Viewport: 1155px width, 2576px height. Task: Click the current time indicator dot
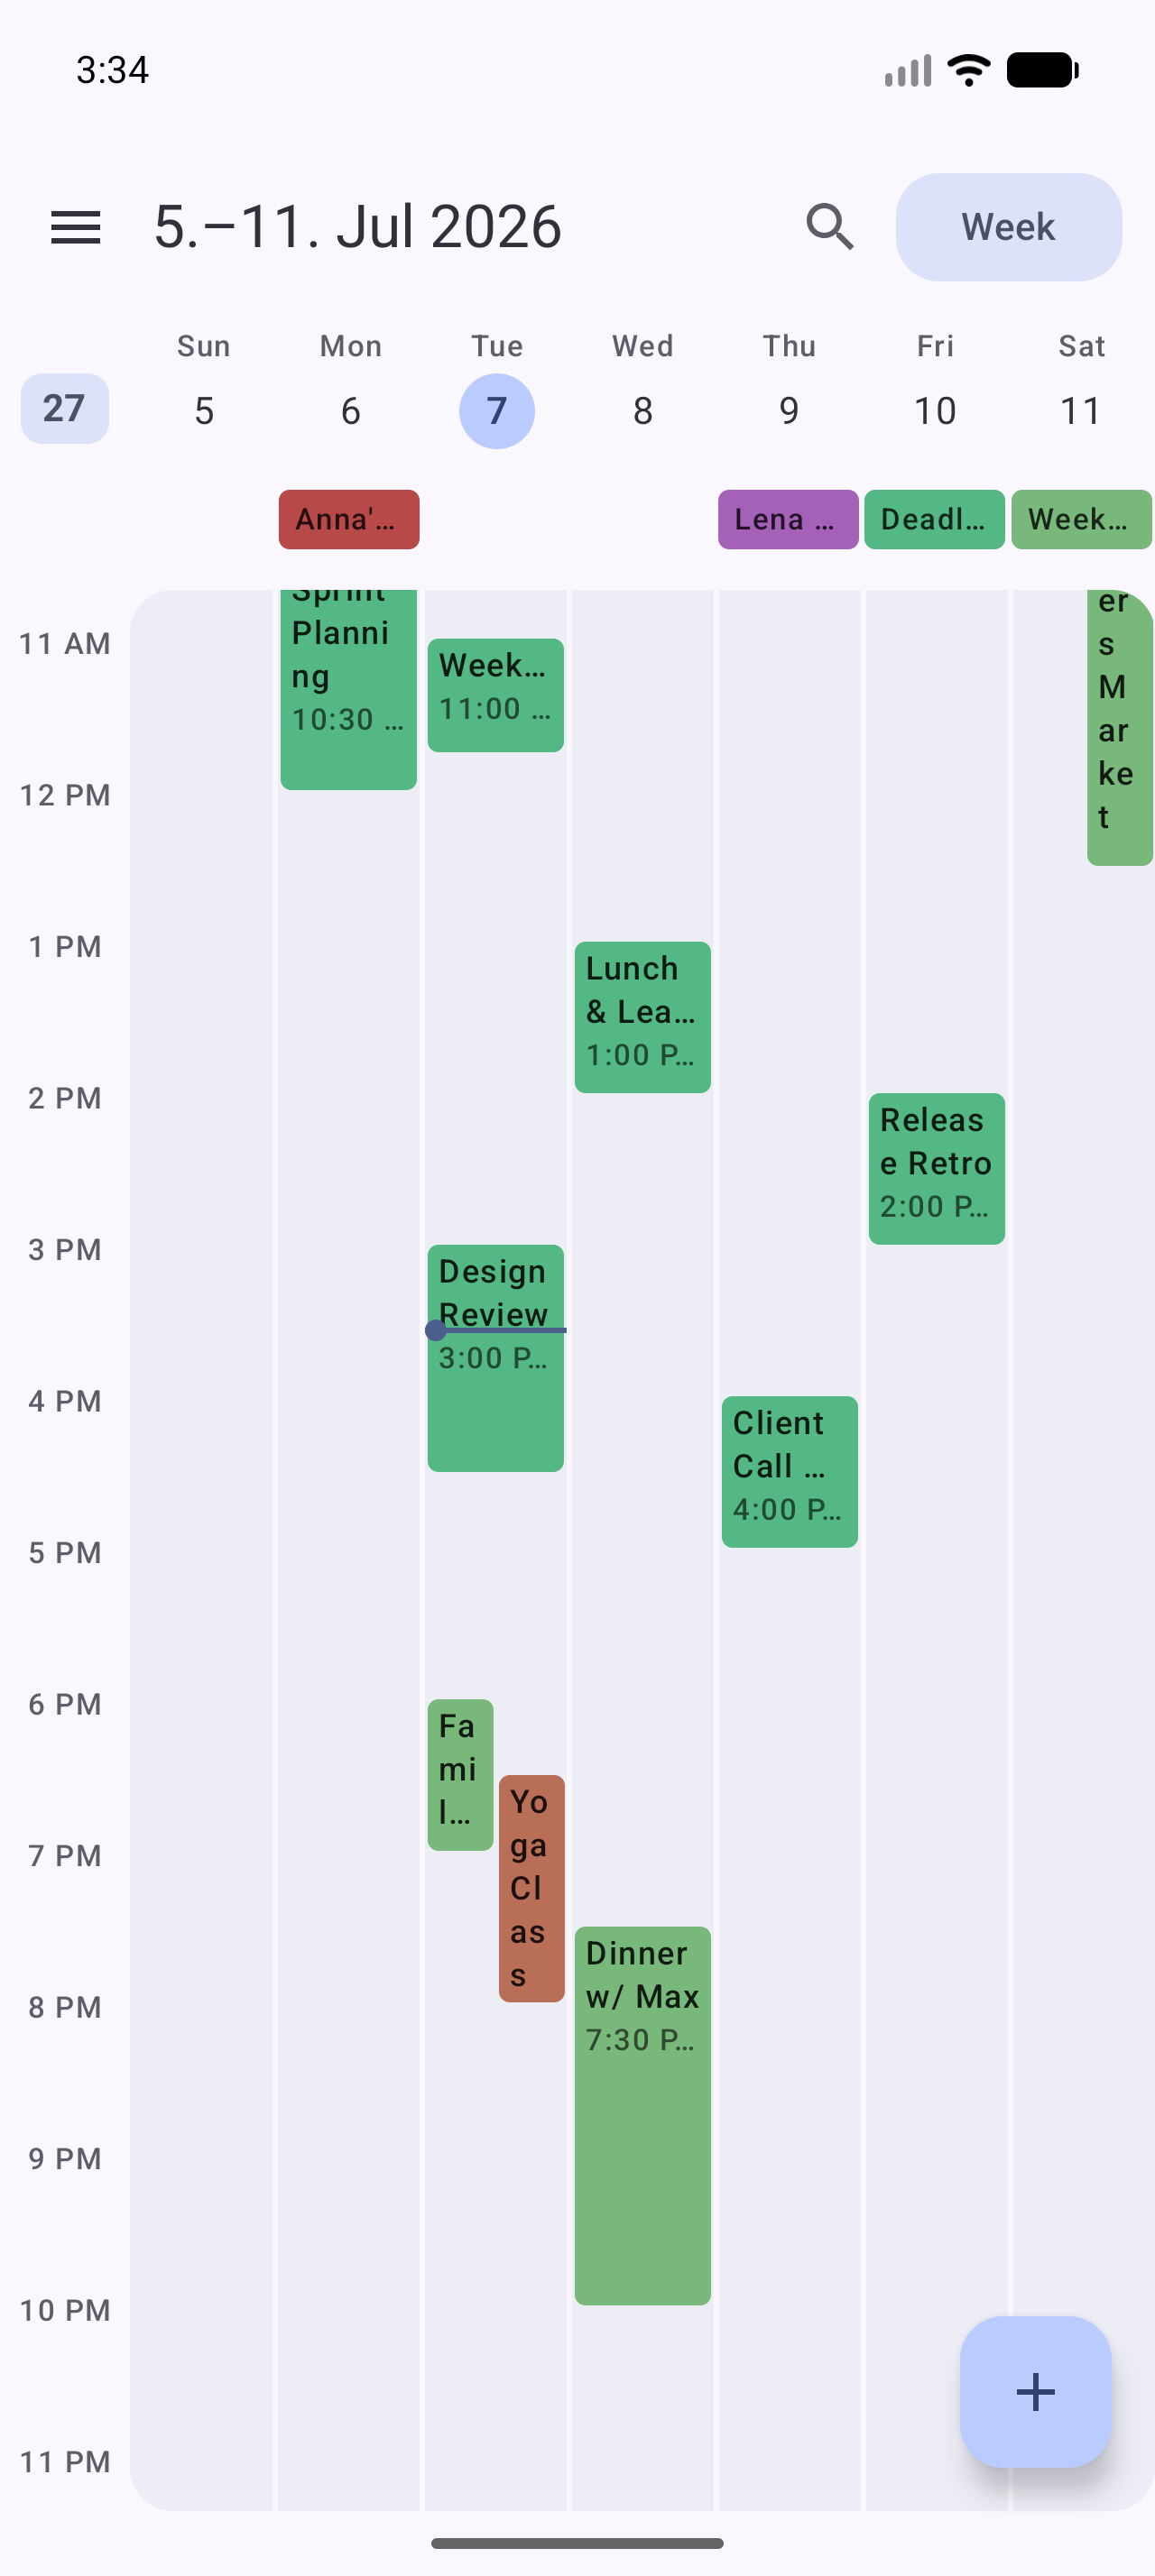[435, 1330]
